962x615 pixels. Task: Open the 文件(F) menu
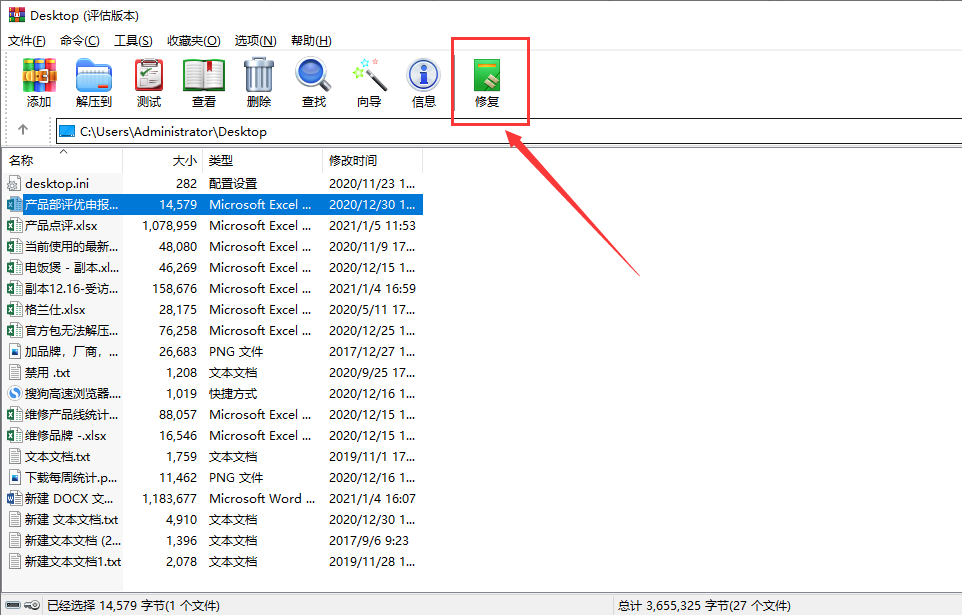27,41
